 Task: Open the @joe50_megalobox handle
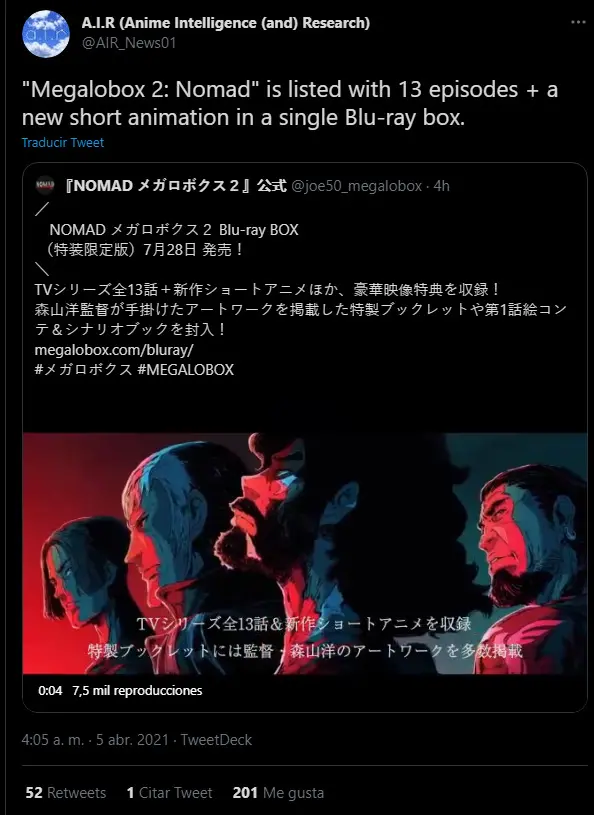pos(357,186)
